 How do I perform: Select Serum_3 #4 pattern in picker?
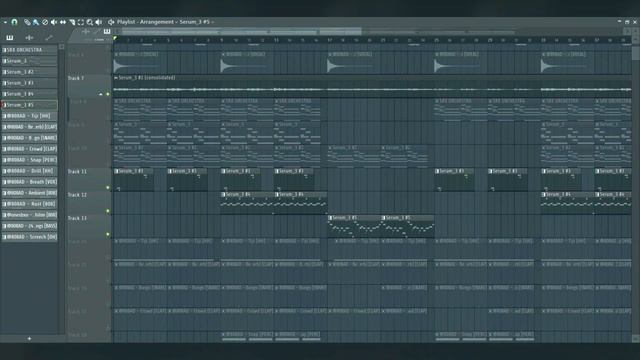click(29, 94)
